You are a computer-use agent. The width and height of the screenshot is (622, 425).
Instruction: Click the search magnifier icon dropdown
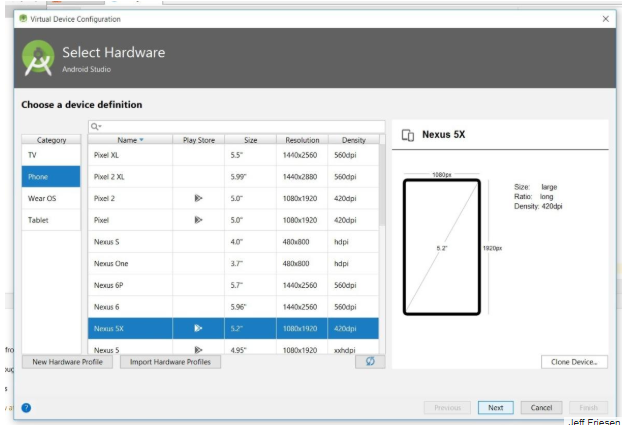click(96, 127)
